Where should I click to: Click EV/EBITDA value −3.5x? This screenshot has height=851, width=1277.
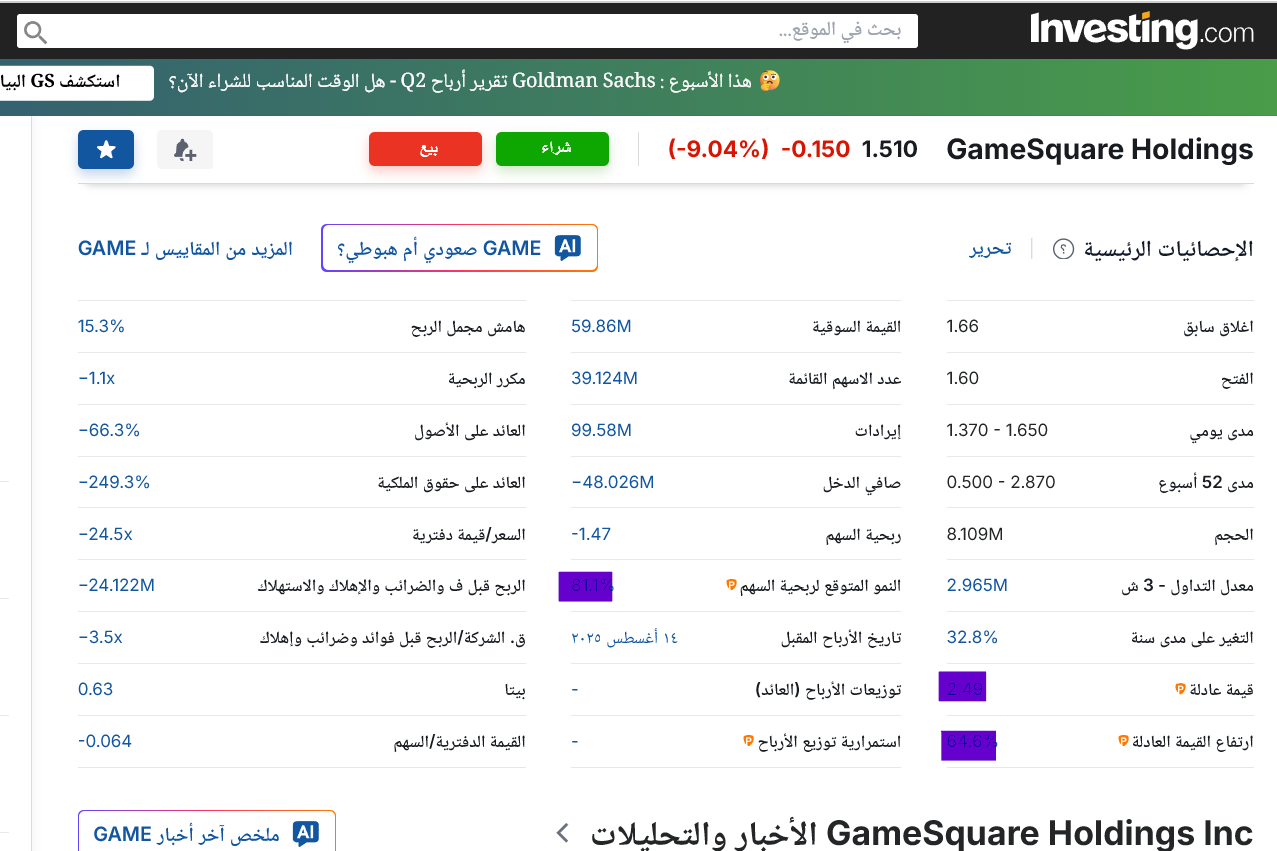pyautogui.click(x=100, y=638)
